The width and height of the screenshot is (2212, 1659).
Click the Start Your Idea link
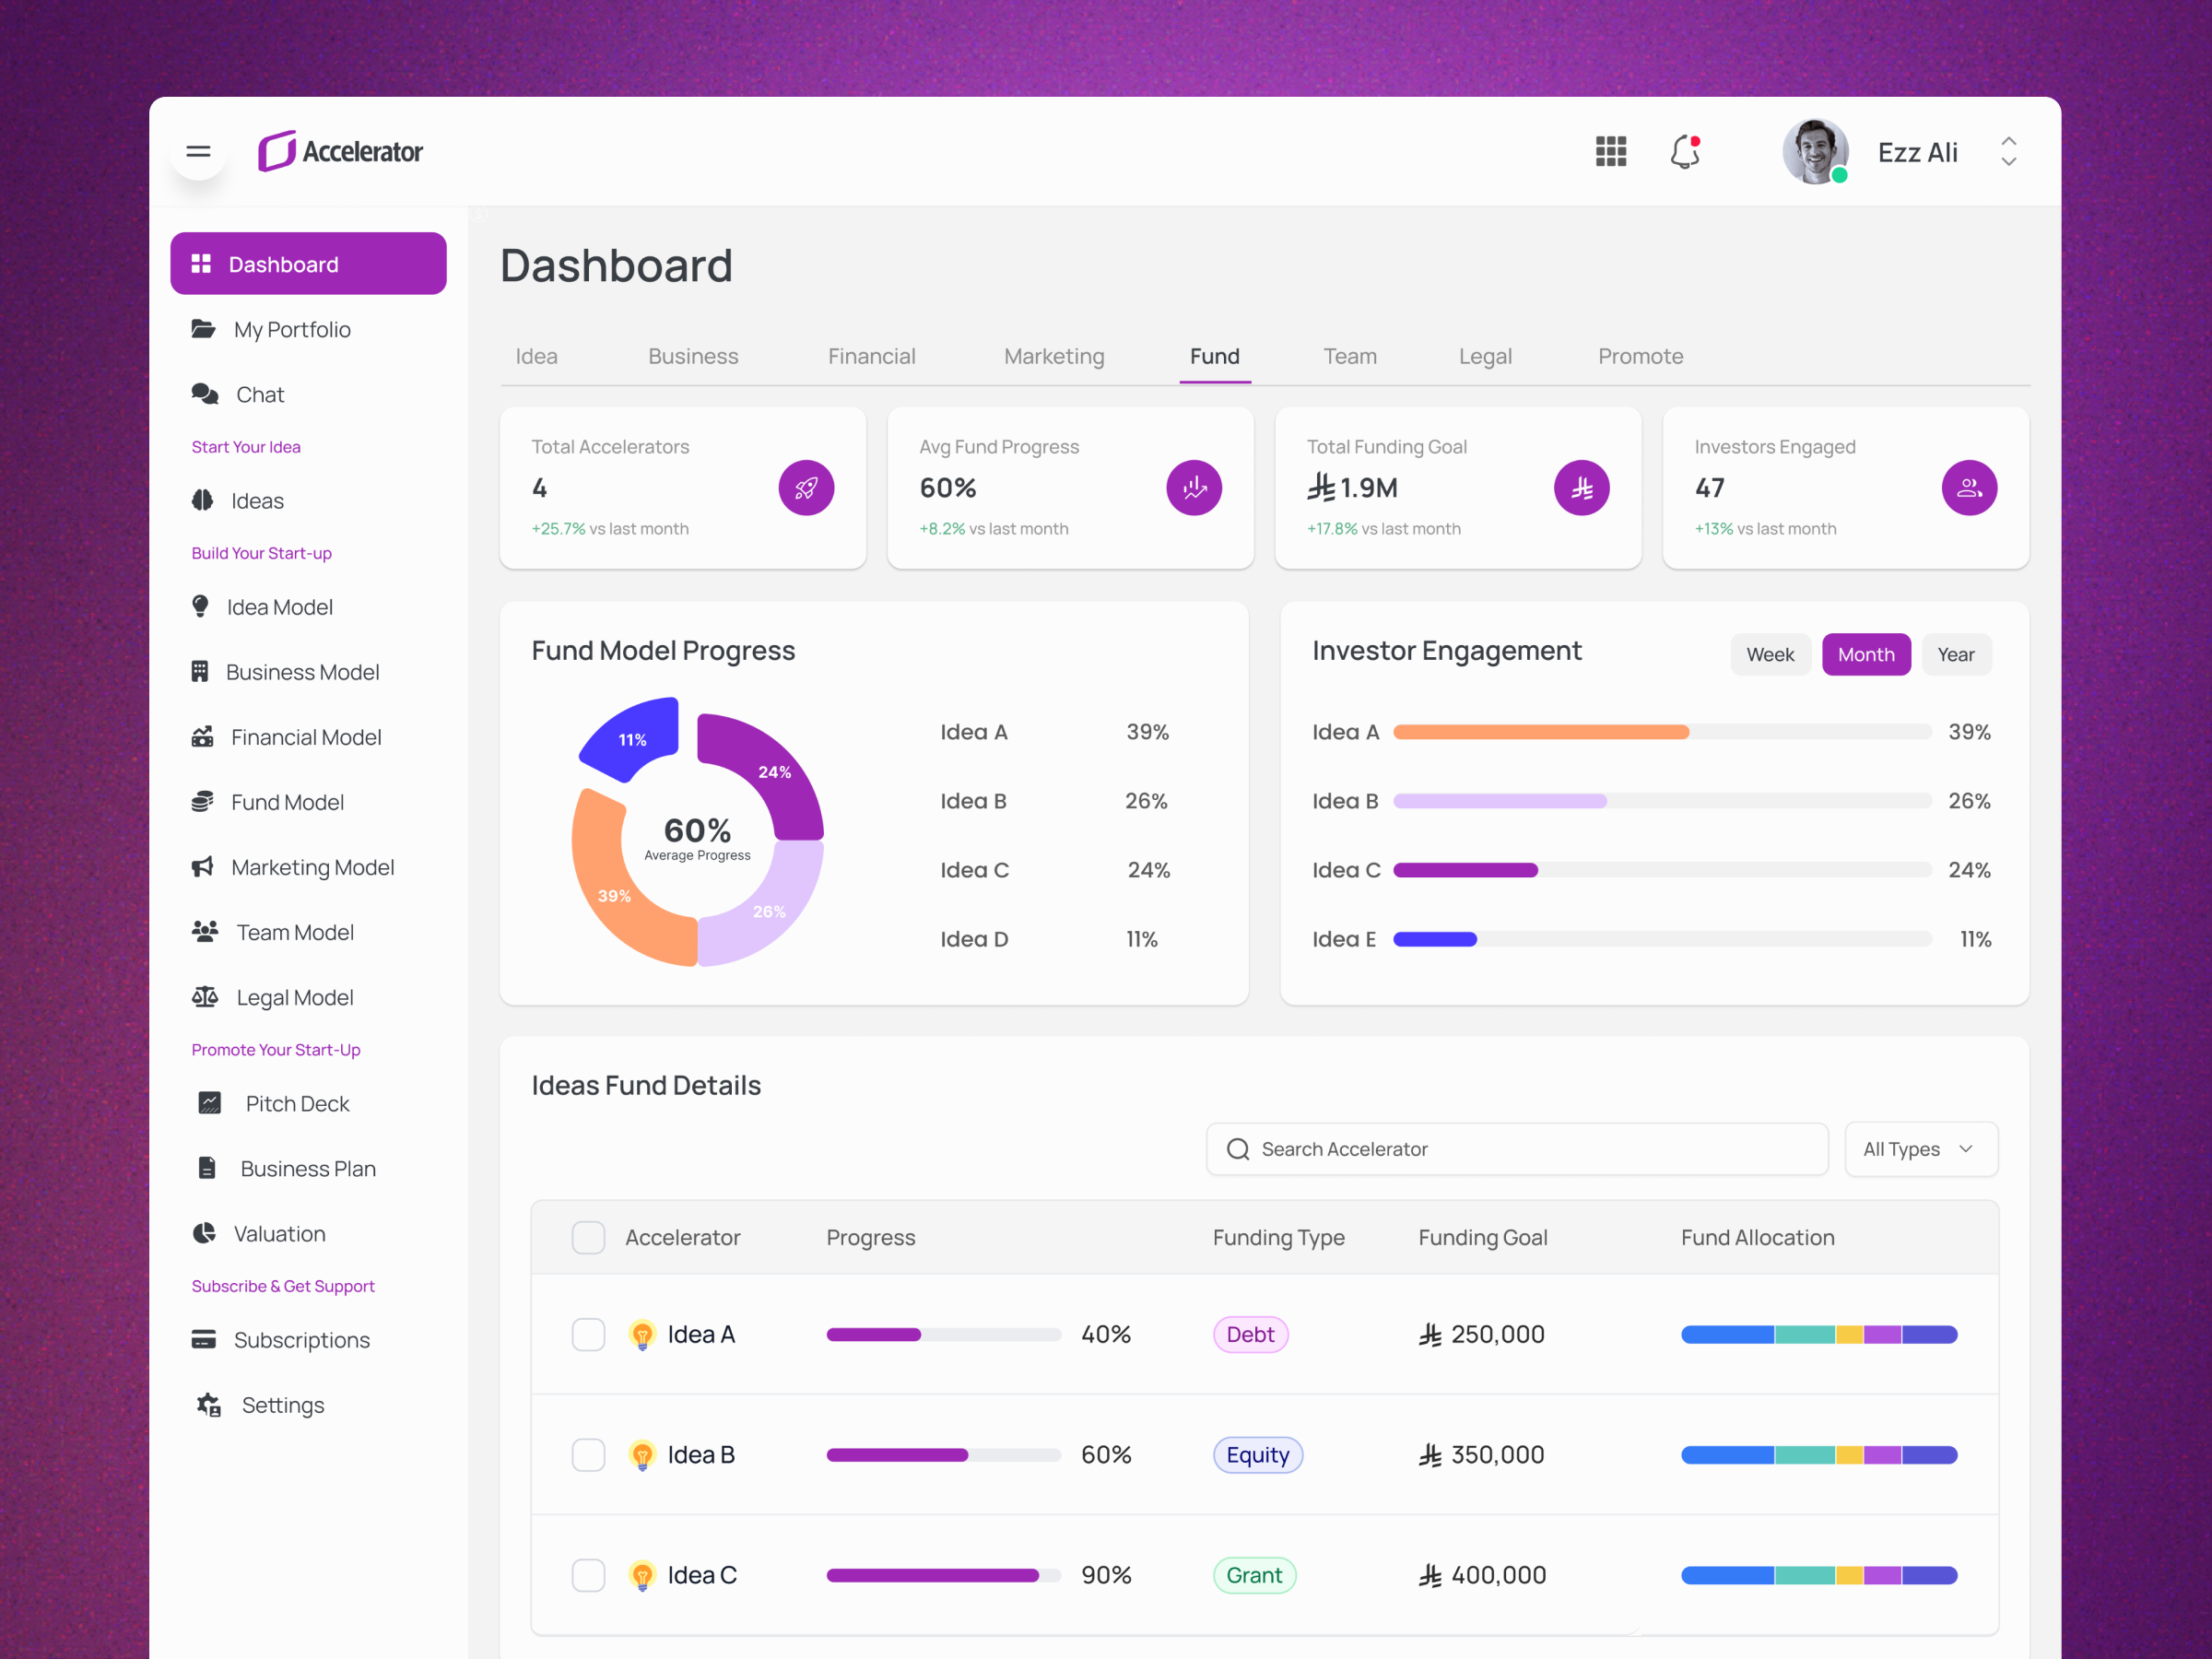(x=245, y=446)
